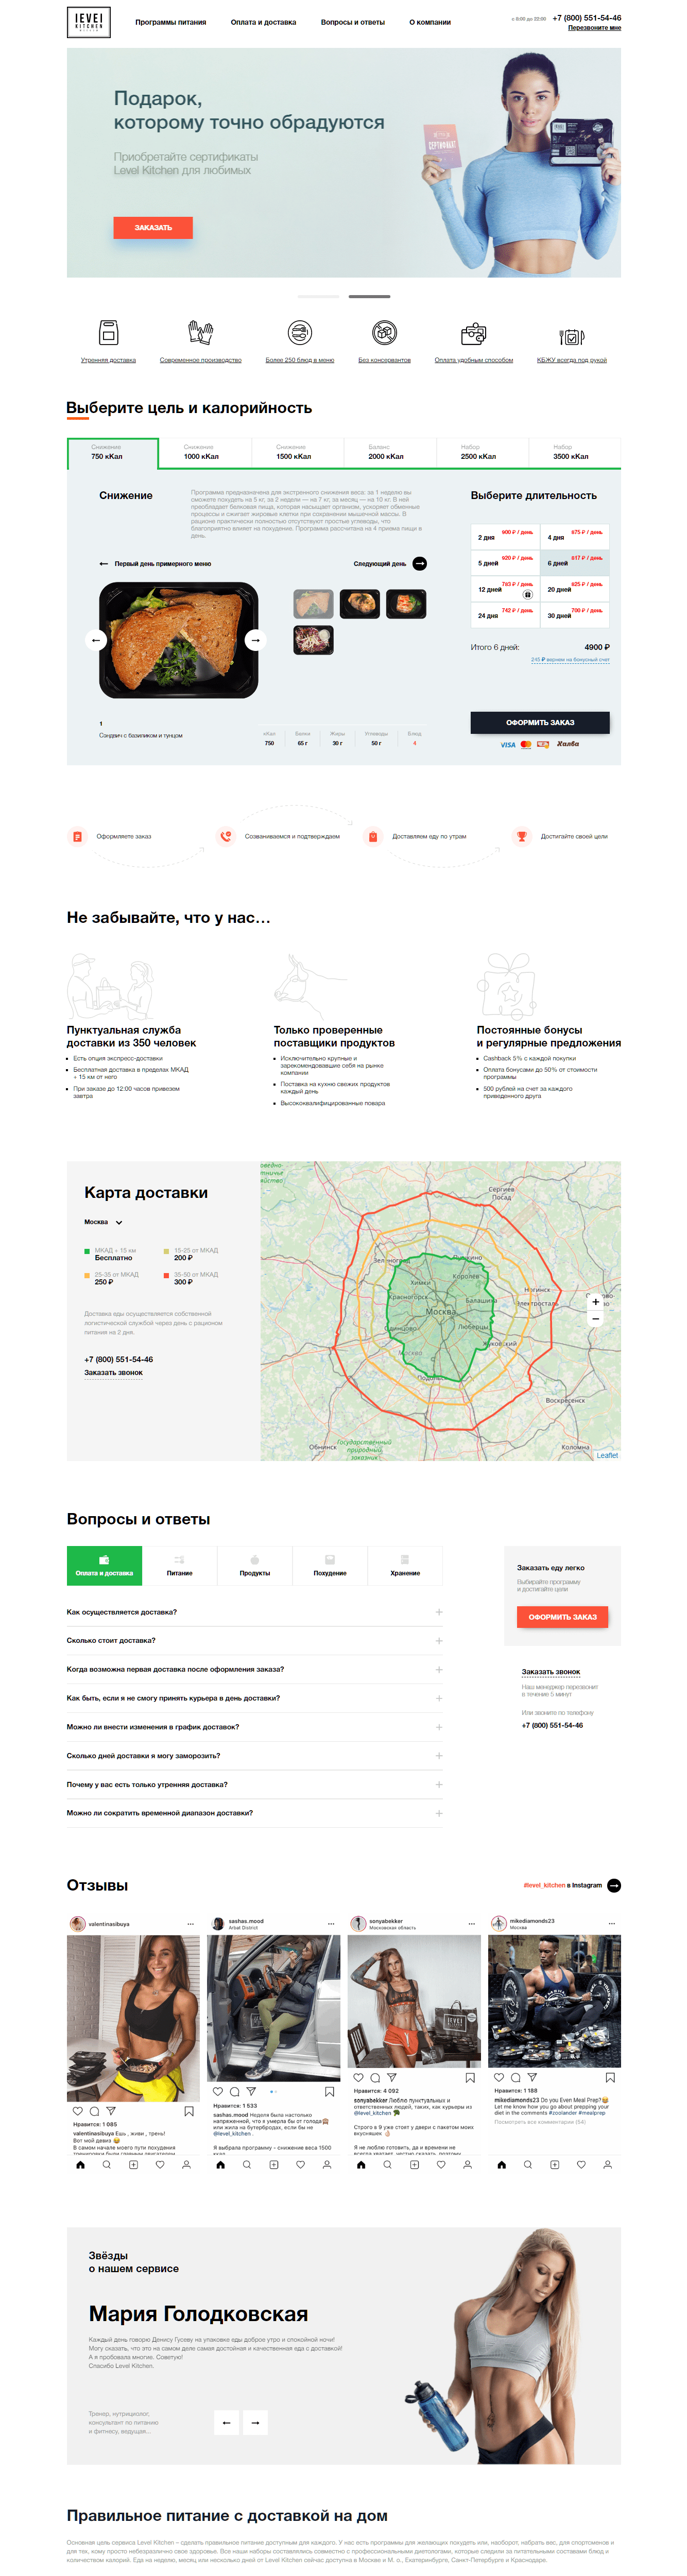The width and height of the screenshot is (687, 2576).
Task: Zoom in on the delivery map
Action: click(595, 1301)
